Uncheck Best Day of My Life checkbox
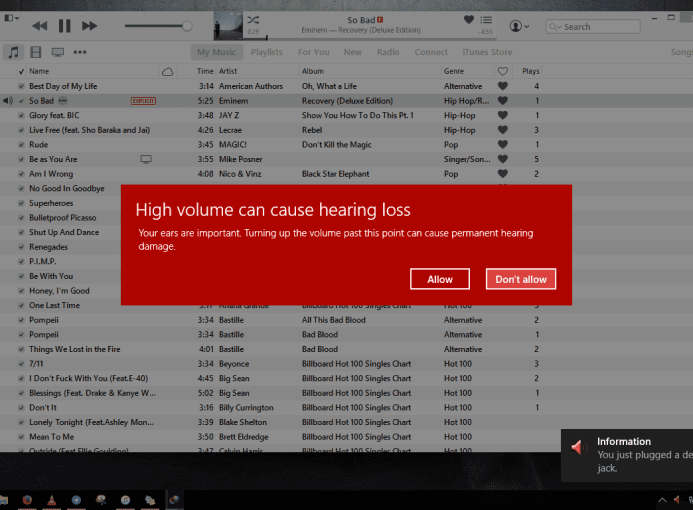693x510 pixels. tap(21, 86)
